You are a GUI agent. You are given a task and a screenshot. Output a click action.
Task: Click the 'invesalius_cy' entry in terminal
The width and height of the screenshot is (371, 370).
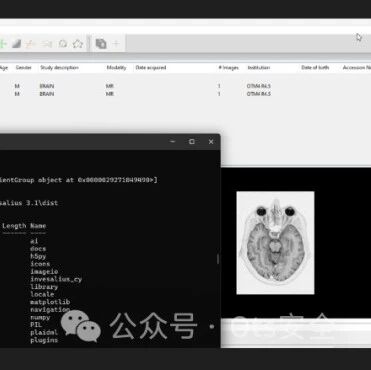[56, 279]
